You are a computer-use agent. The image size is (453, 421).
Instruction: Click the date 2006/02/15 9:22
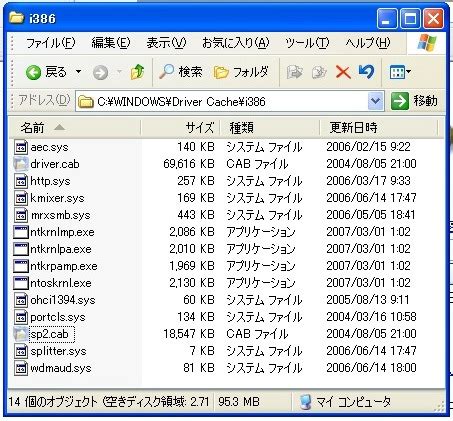point(368,147)
